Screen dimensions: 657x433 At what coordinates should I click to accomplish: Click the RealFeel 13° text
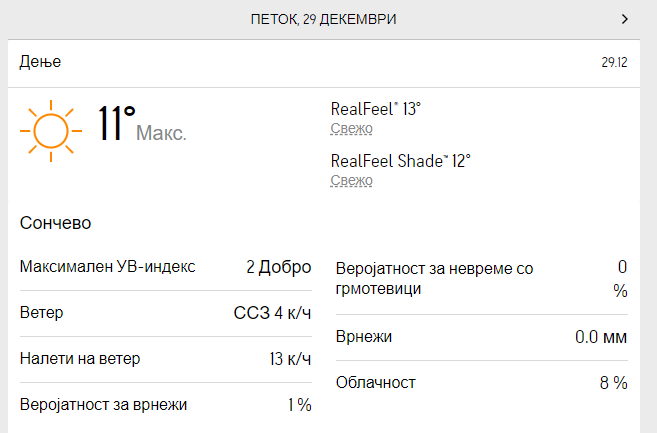pyautogui.click(x=375, y=109)
